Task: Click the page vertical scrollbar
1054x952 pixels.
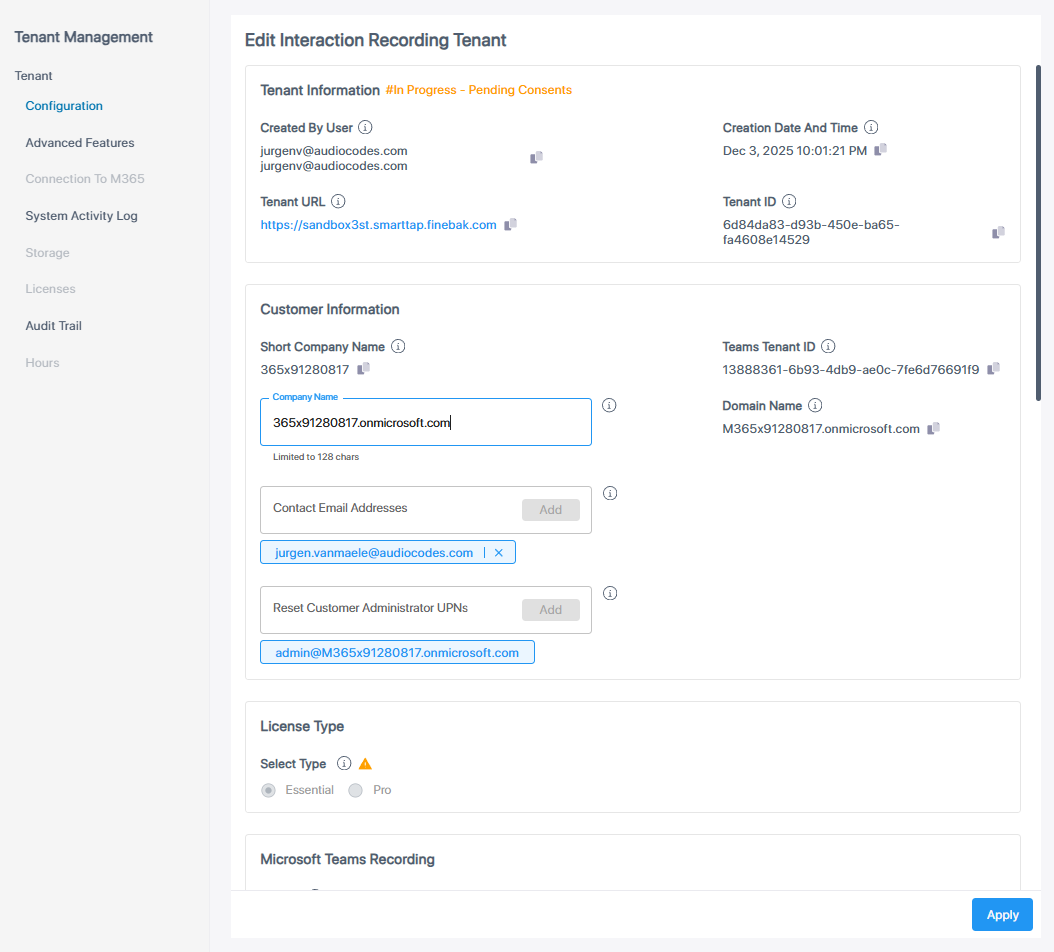Action: tap(1038, 230)
